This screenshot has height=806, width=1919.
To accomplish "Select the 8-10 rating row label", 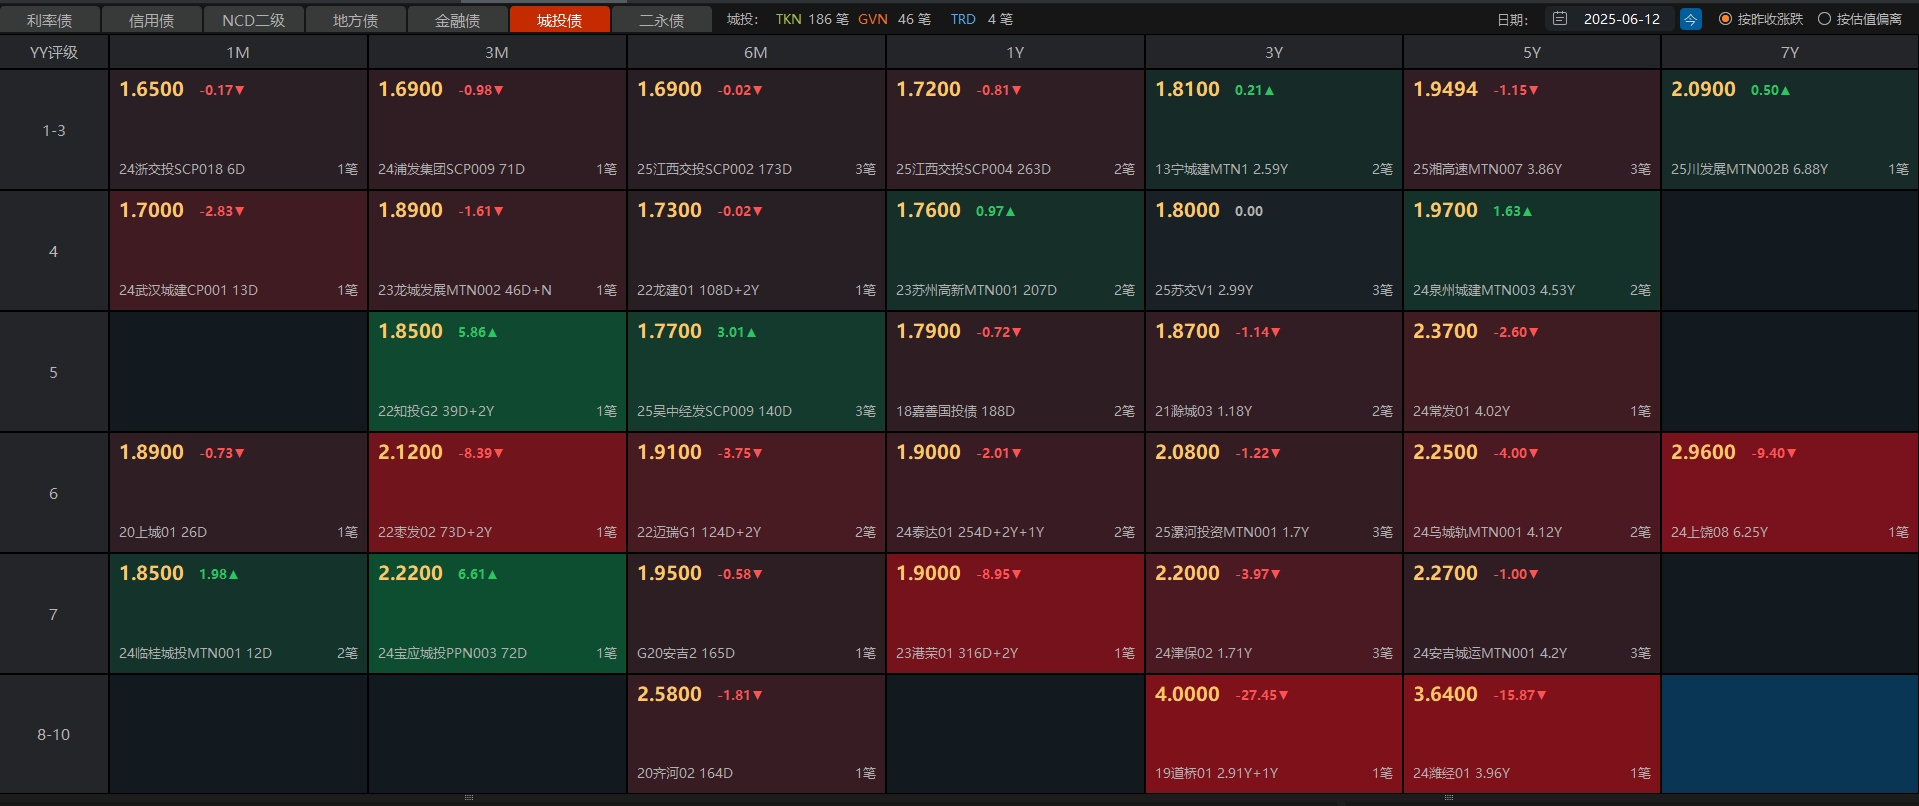I will tap(54, 734).
